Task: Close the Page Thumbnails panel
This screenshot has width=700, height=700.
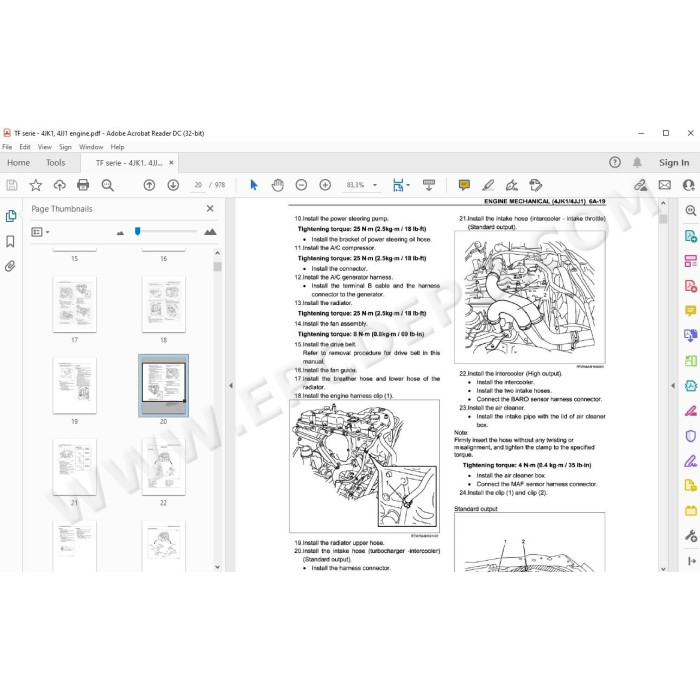Action: coord(210,208)
